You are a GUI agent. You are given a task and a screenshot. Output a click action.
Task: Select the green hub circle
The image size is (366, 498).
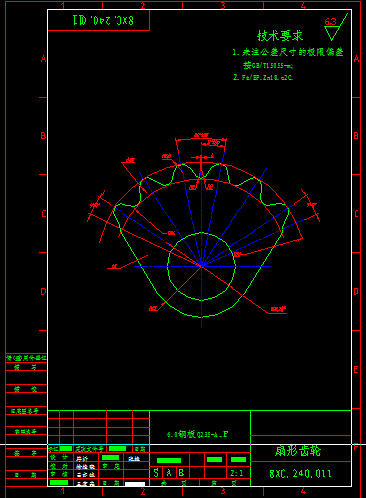pyautogui.click(x=201, y=266)
